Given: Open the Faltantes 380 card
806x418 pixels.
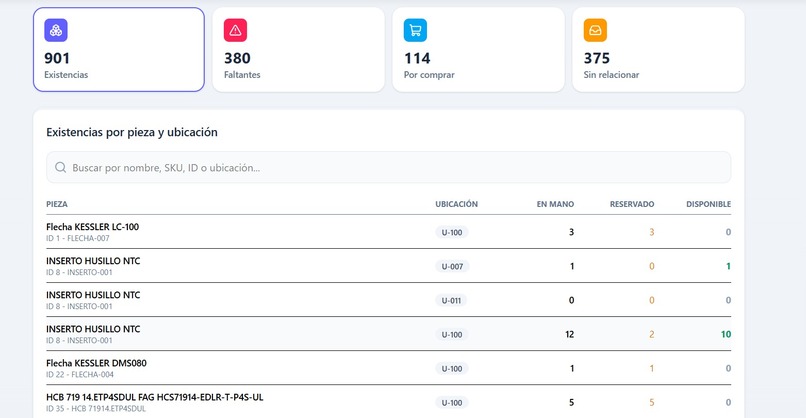Looking at the screenshot, I should tap(299, 50).
